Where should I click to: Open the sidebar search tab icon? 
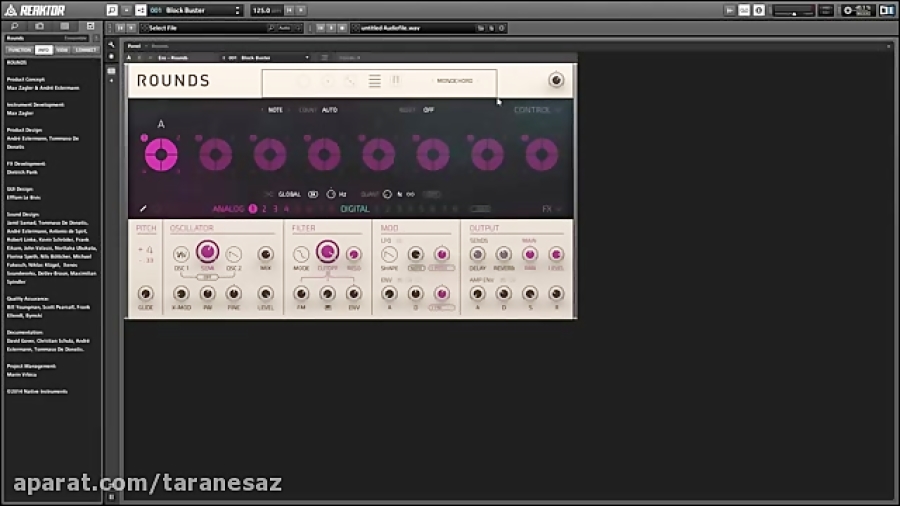[14, 26]
